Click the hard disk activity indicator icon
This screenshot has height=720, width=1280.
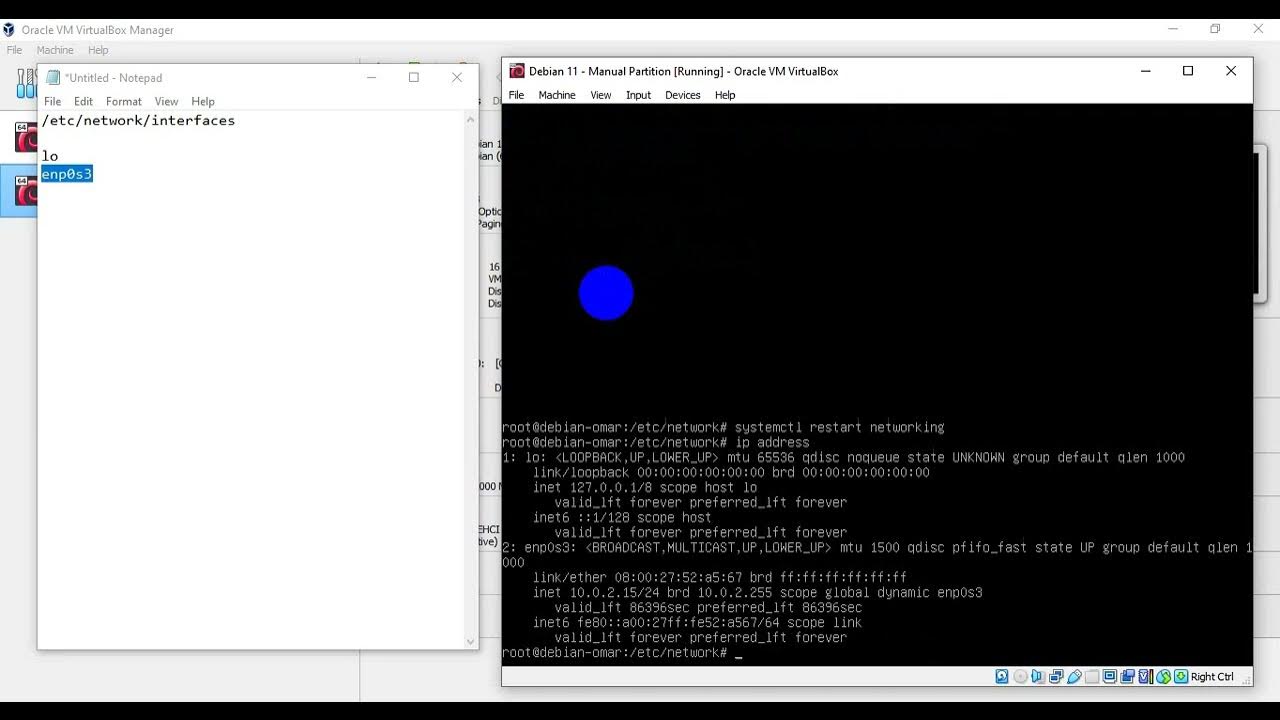tap(1002, 677)
